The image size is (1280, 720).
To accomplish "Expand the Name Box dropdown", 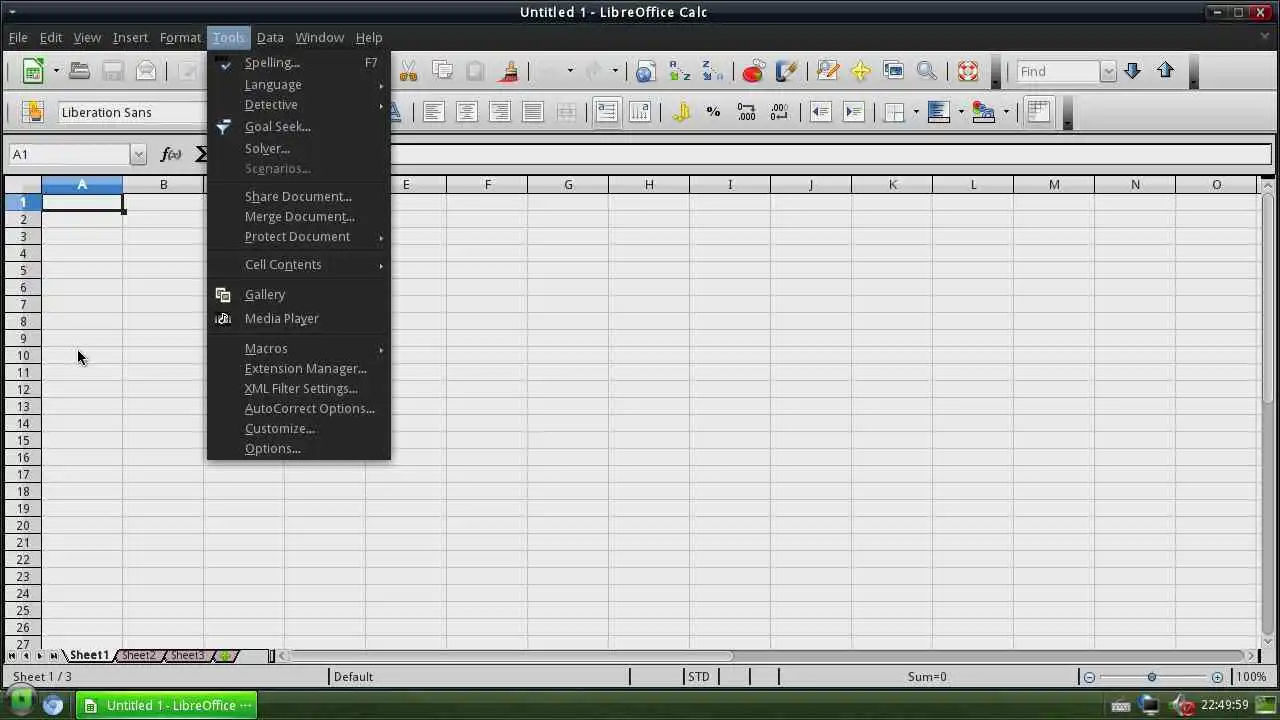I will pos(138,154).
